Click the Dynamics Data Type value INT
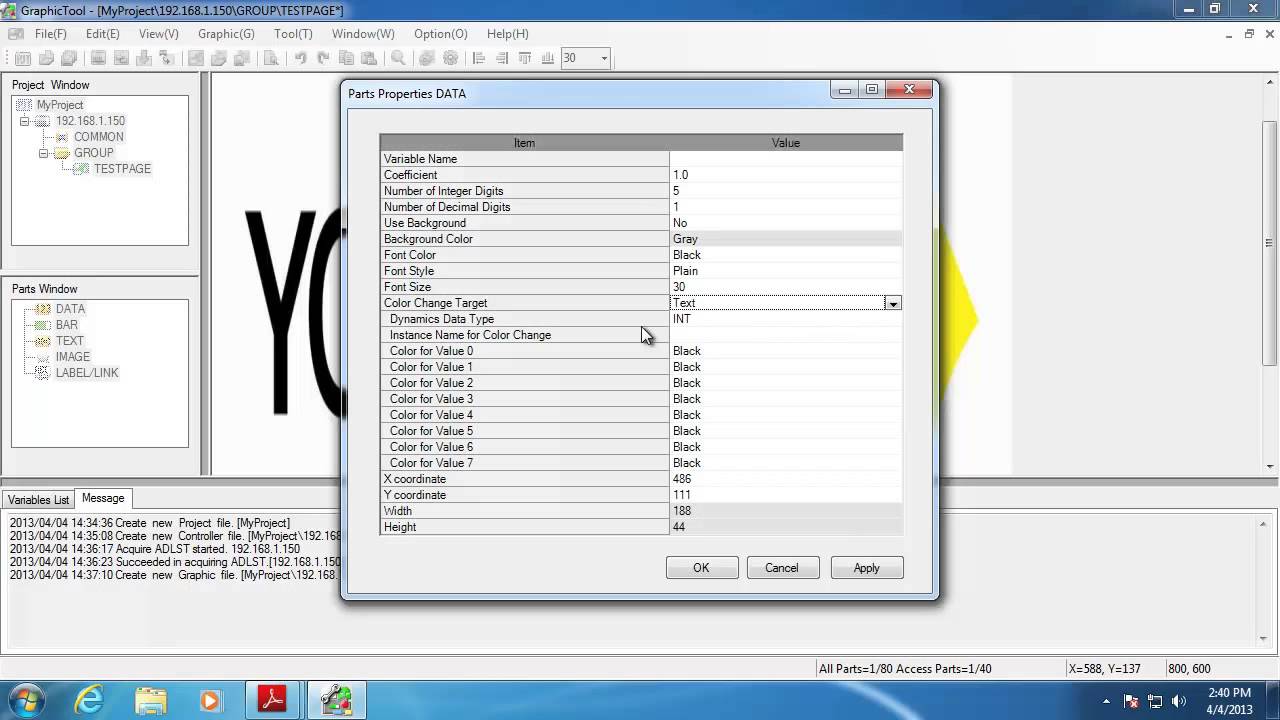Viewport: 1280px width, 720px height. point(786,319)
